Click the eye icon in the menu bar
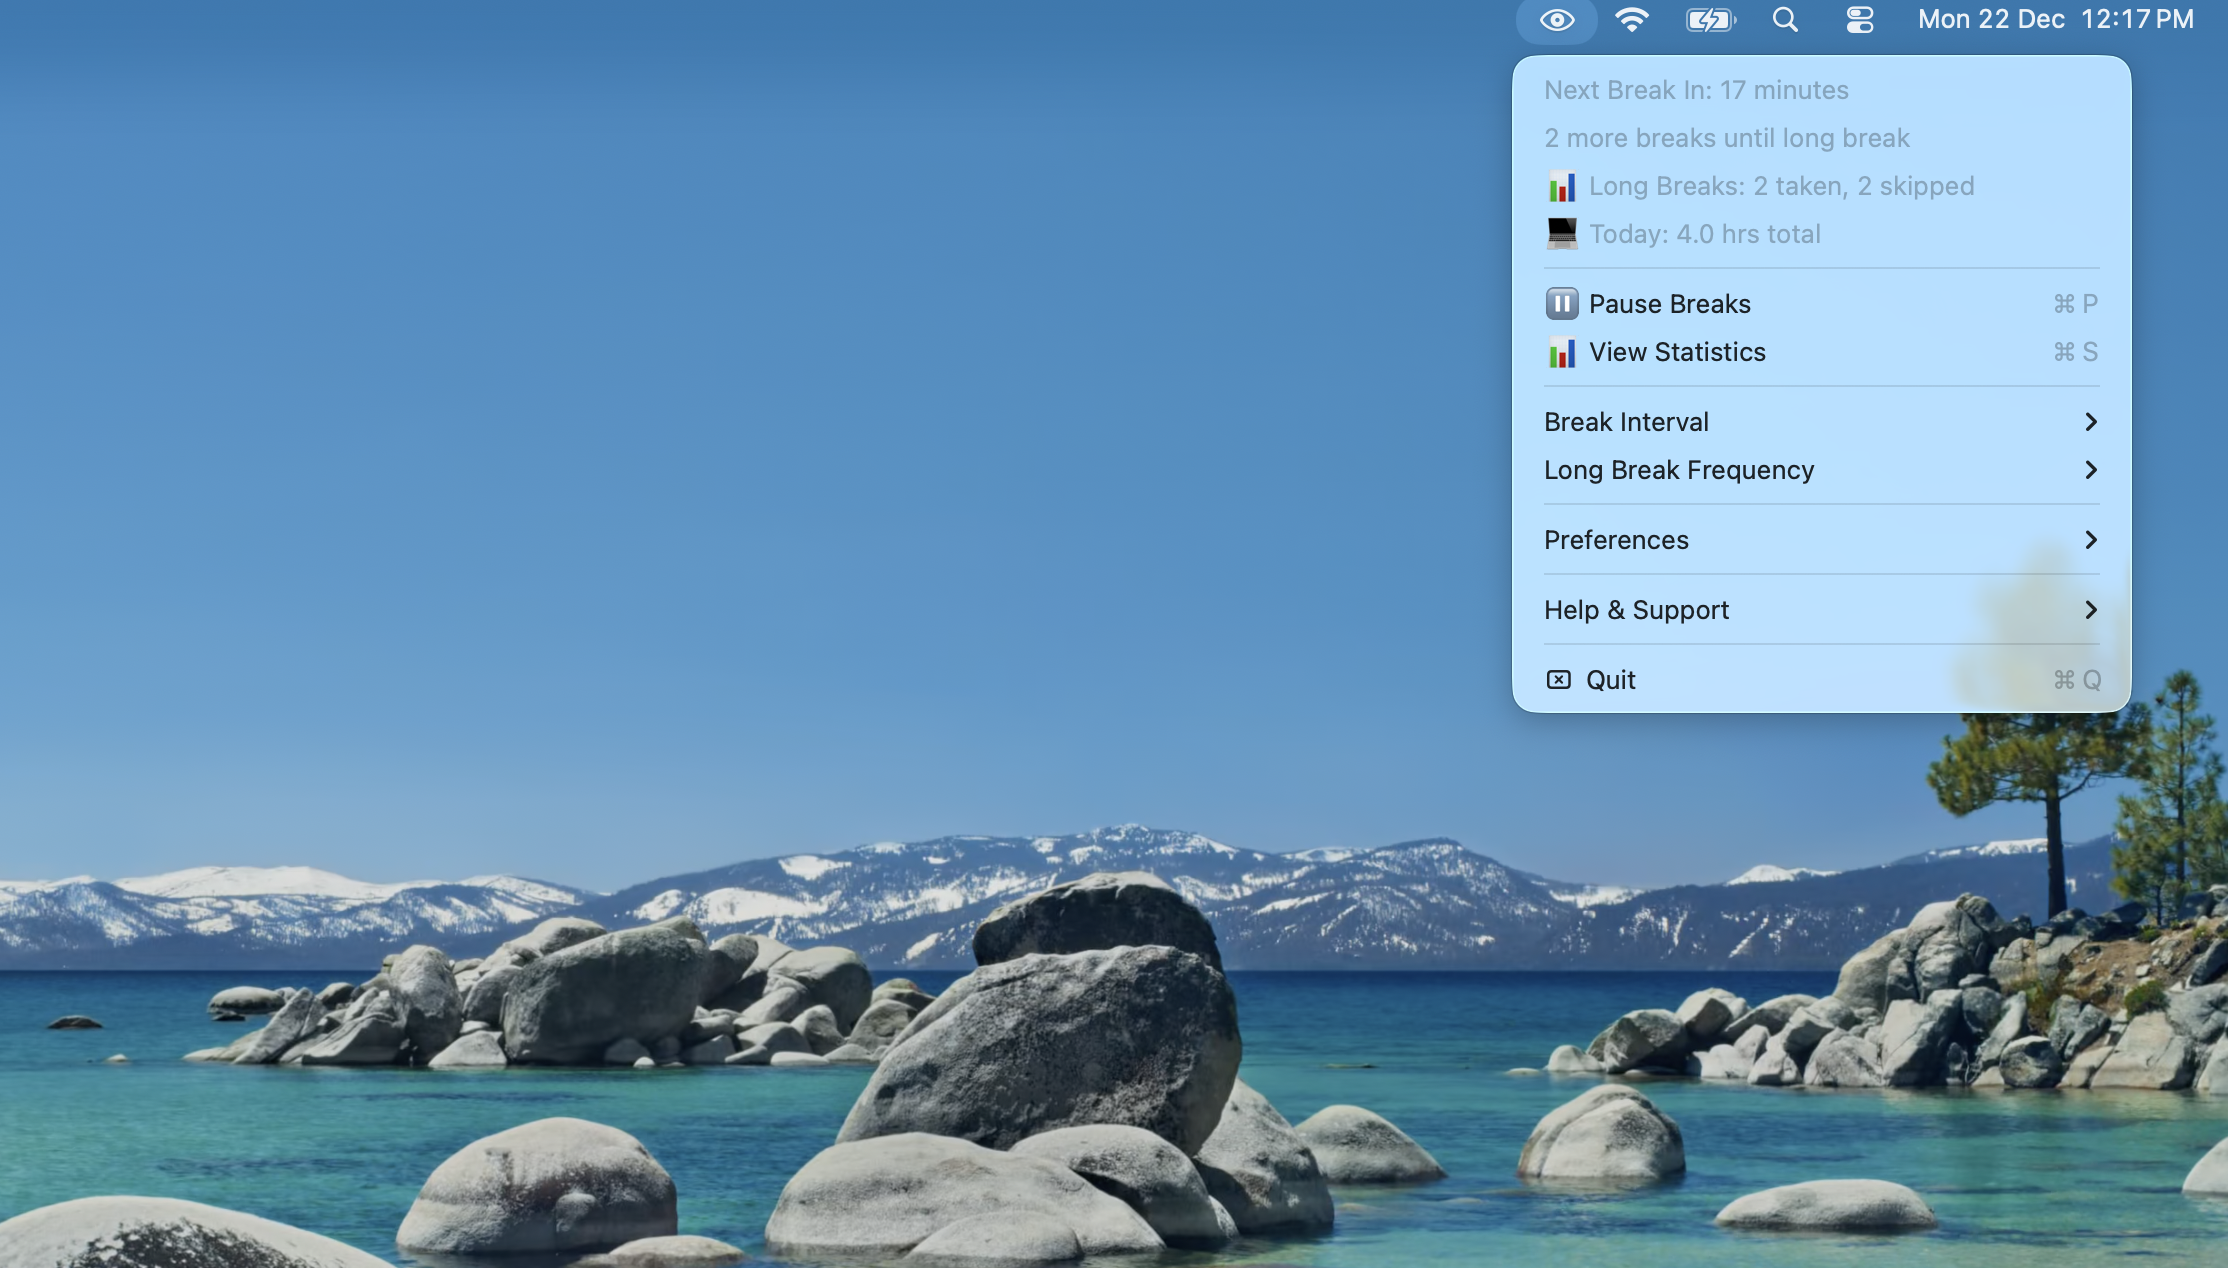Viewport: 2228px width, 1268px height. [1556, 19]
